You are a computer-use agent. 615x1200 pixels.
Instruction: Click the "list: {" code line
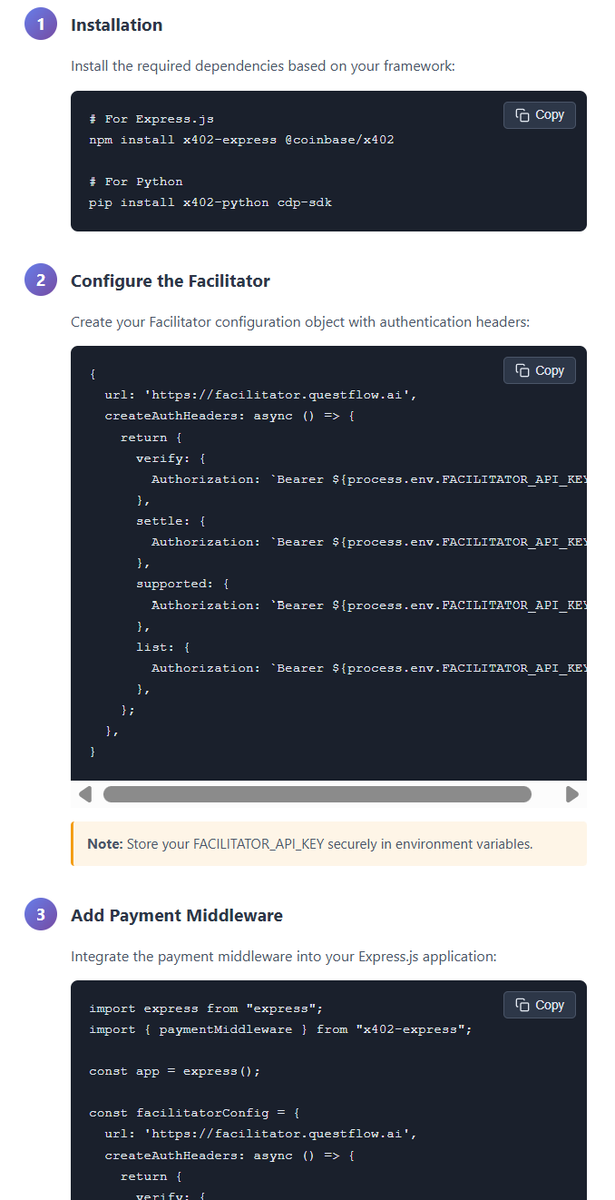(163, 647)
